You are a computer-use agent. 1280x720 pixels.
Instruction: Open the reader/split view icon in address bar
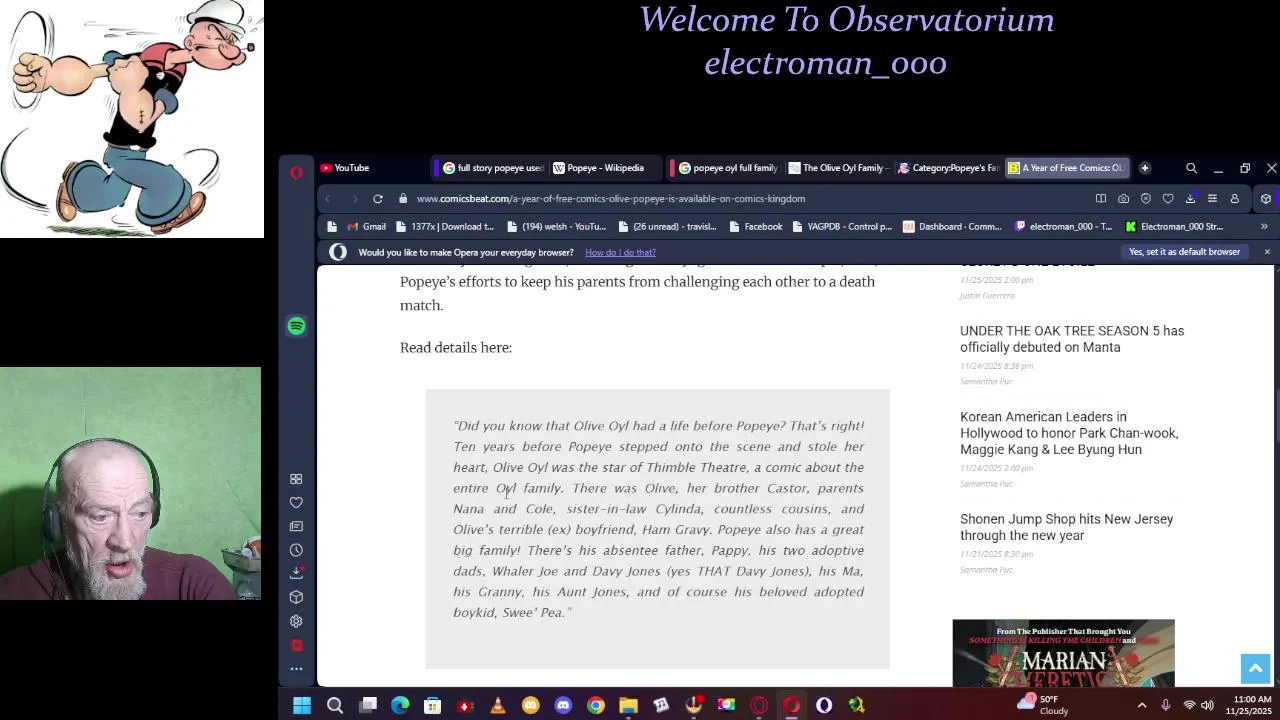(x=1101, y=199)
